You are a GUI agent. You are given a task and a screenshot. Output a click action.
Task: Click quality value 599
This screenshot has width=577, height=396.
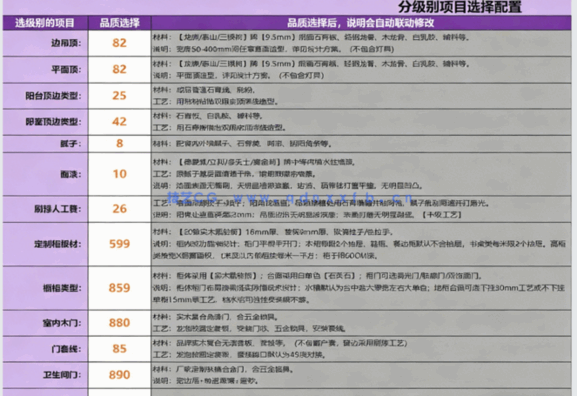pos(120,244)
